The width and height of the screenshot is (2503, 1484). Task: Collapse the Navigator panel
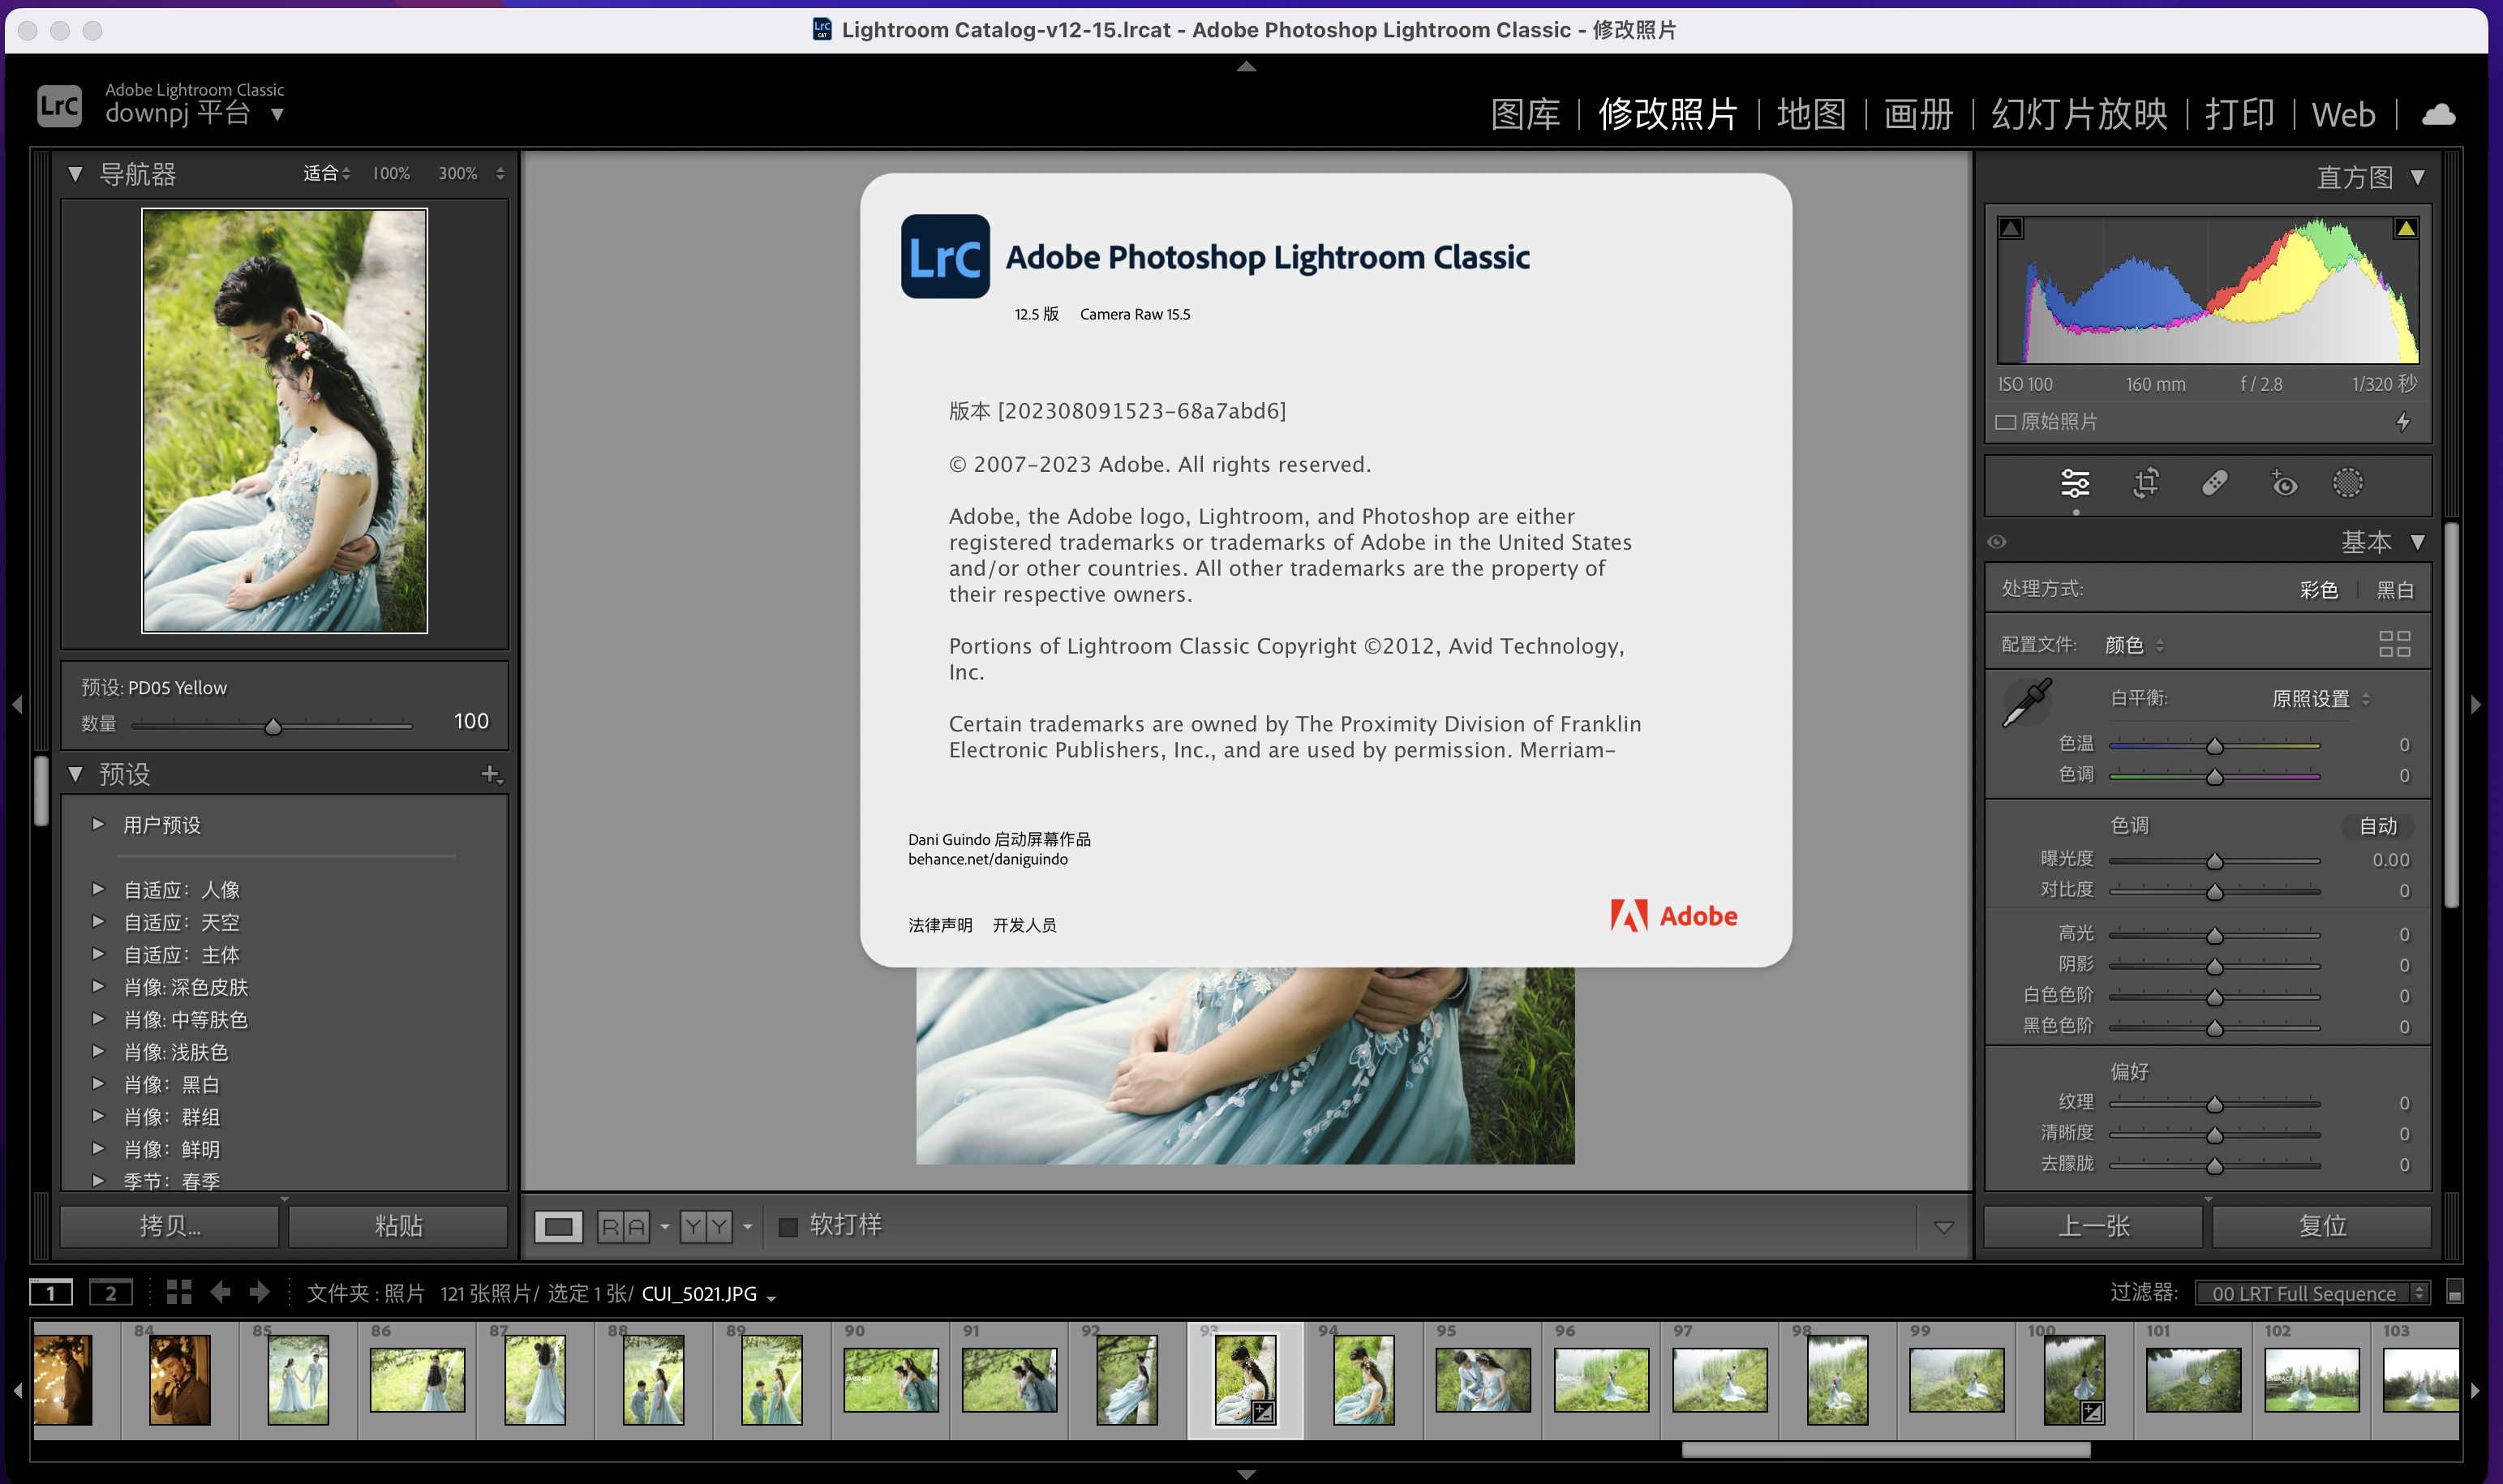(75, 174)
